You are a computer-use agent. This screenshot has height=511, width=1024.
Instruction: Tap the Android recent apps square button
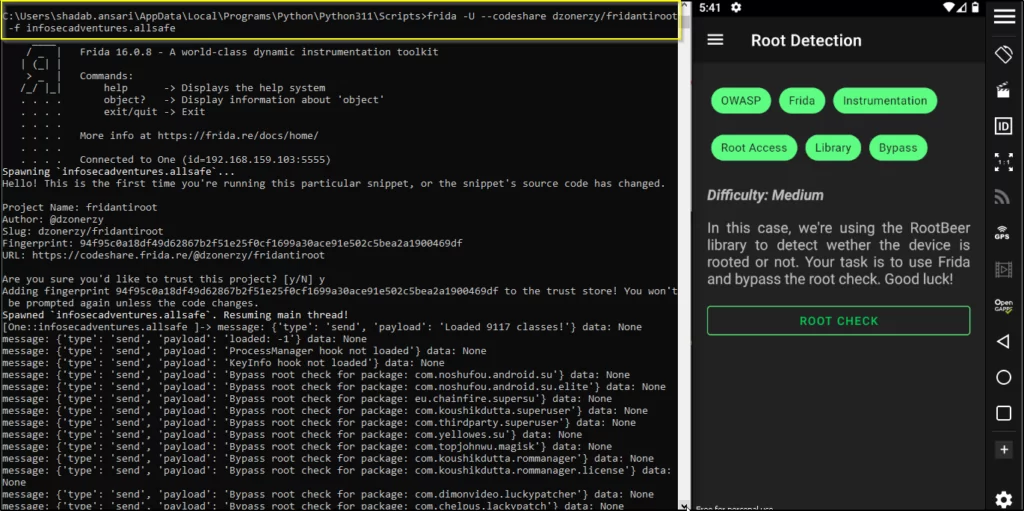1004,413
